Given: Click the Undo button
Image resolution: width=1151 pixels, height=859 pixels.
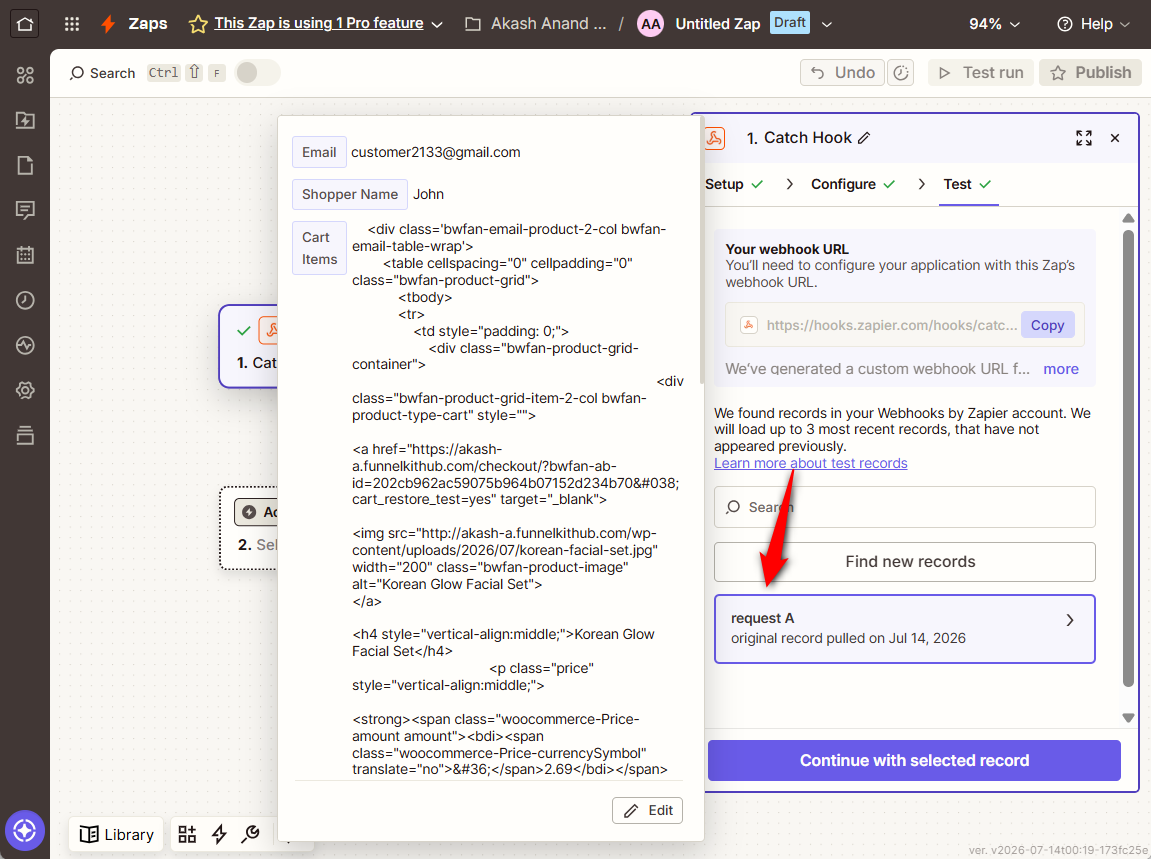Looking at the screenshot, I should coord(842,73).
